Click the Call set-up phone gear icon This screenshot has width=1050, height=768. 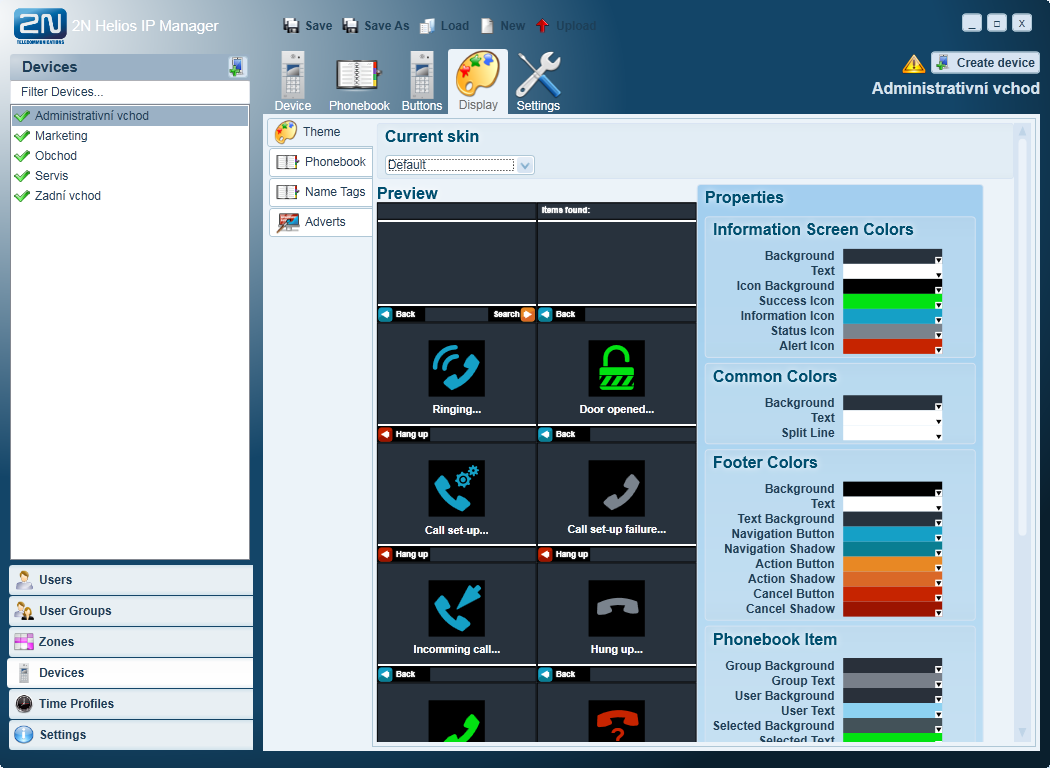point(456,488)
